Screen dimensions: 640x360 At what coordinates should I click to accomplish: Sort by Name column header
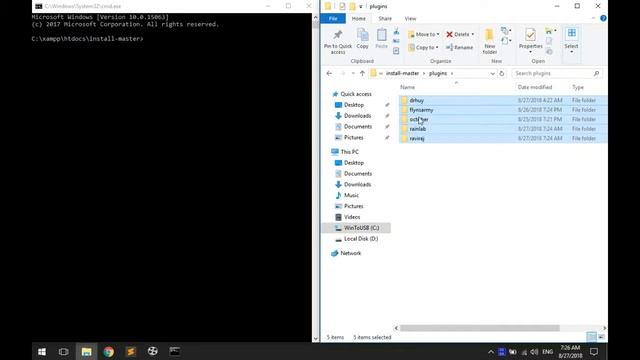(x=407, y=87)
